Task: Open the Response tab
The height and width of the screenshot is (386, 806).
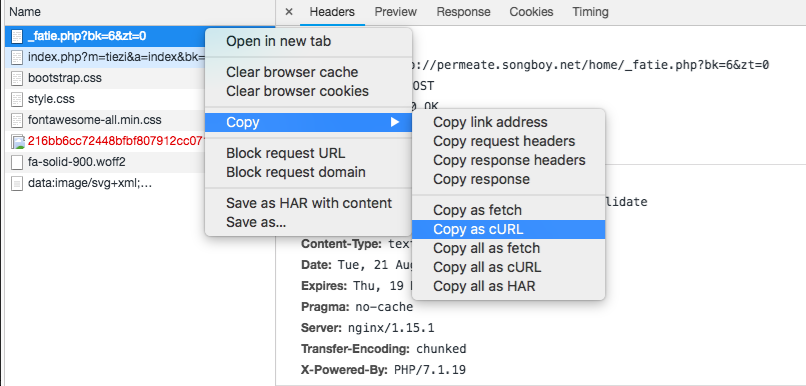Action: pyautogui.click(x=463, y=12)
